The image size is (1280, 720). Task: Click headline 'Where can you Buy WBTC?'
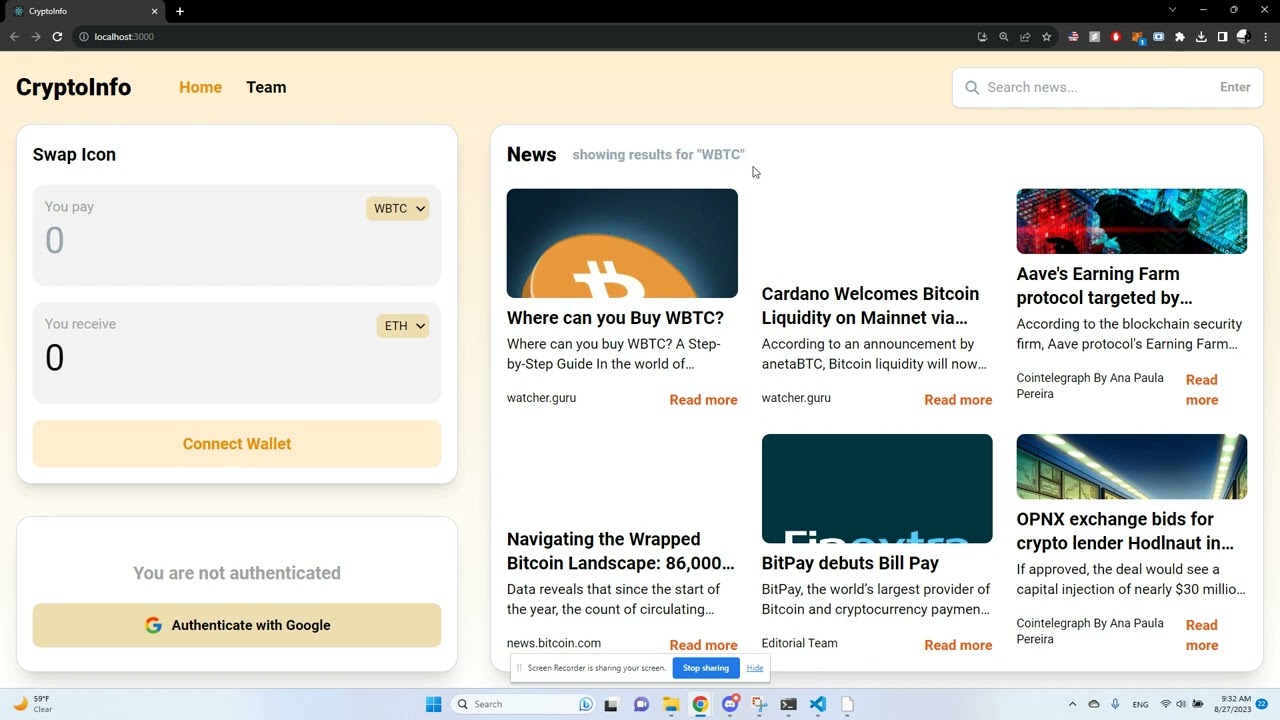click(x=615, y=318)
